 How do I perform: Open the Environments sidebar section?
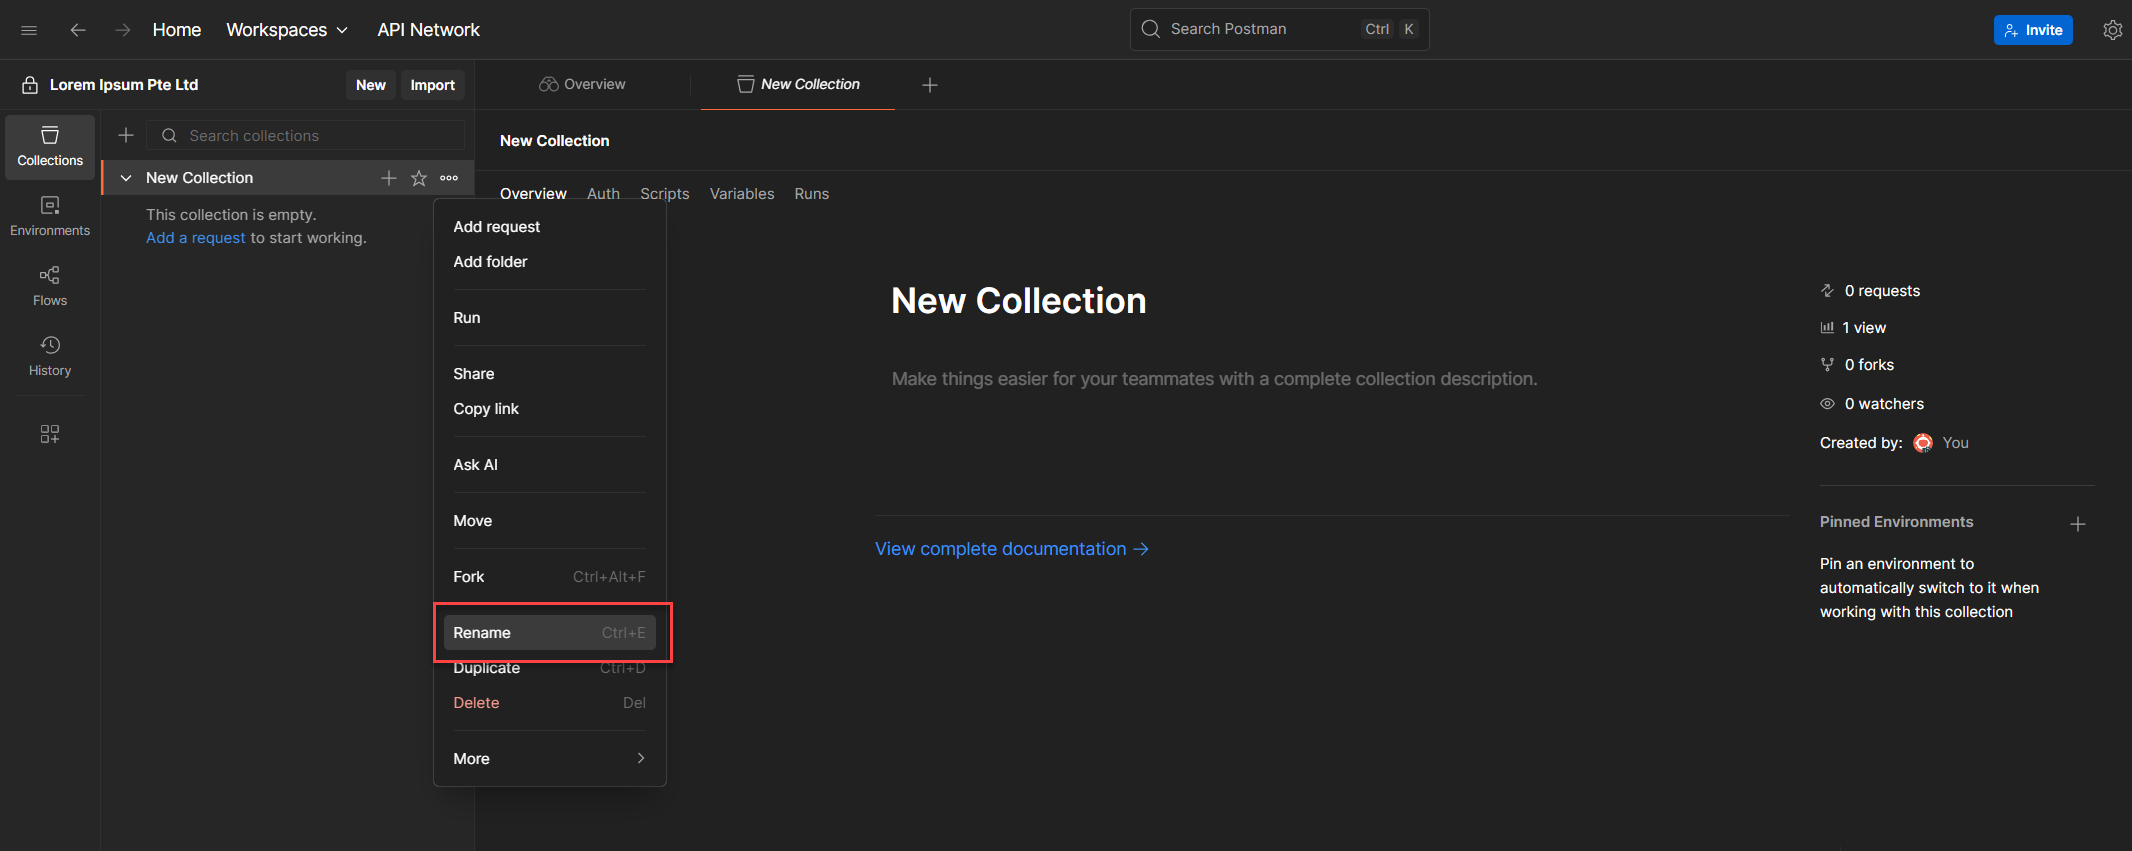click(50, 217)
